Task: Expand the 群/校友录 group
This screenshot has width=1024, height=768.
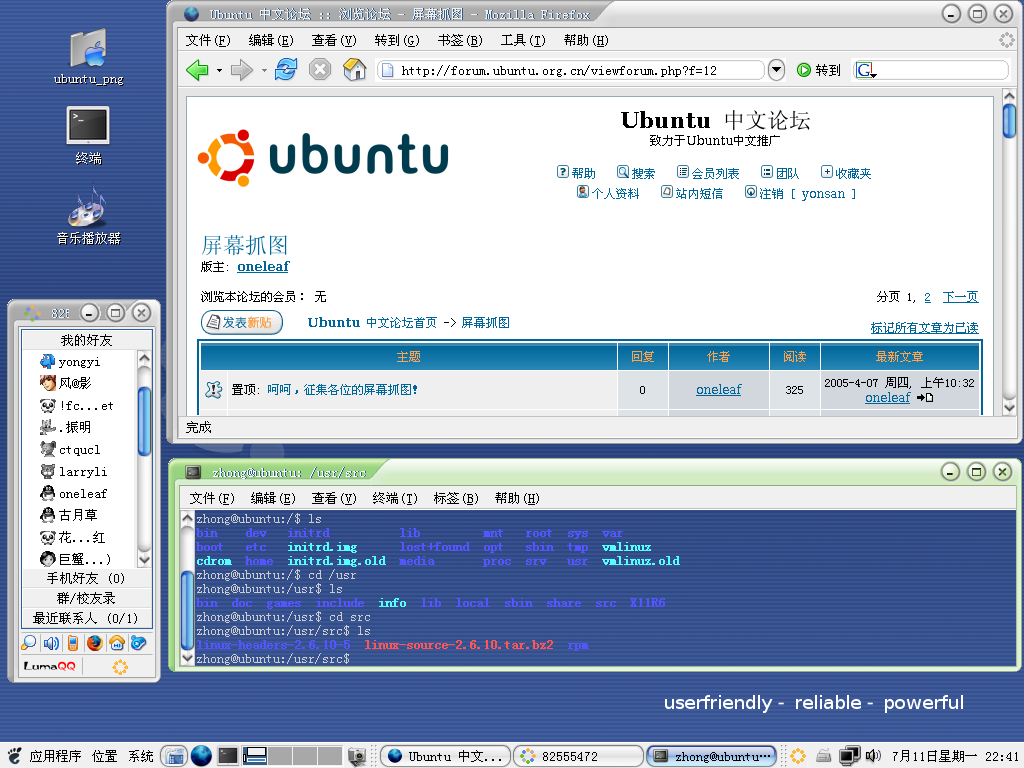Action: coord(87,598)
